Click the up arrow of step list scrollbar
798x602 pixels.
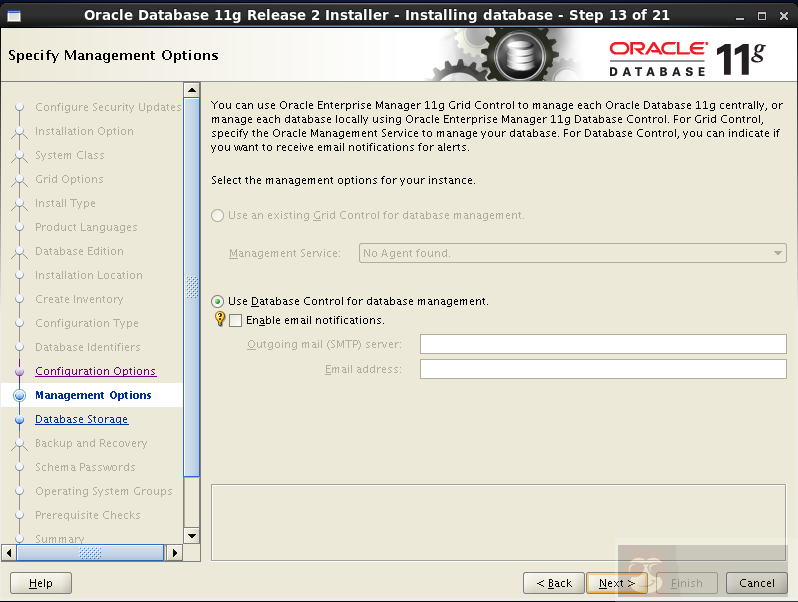click(x=192, y=90)
